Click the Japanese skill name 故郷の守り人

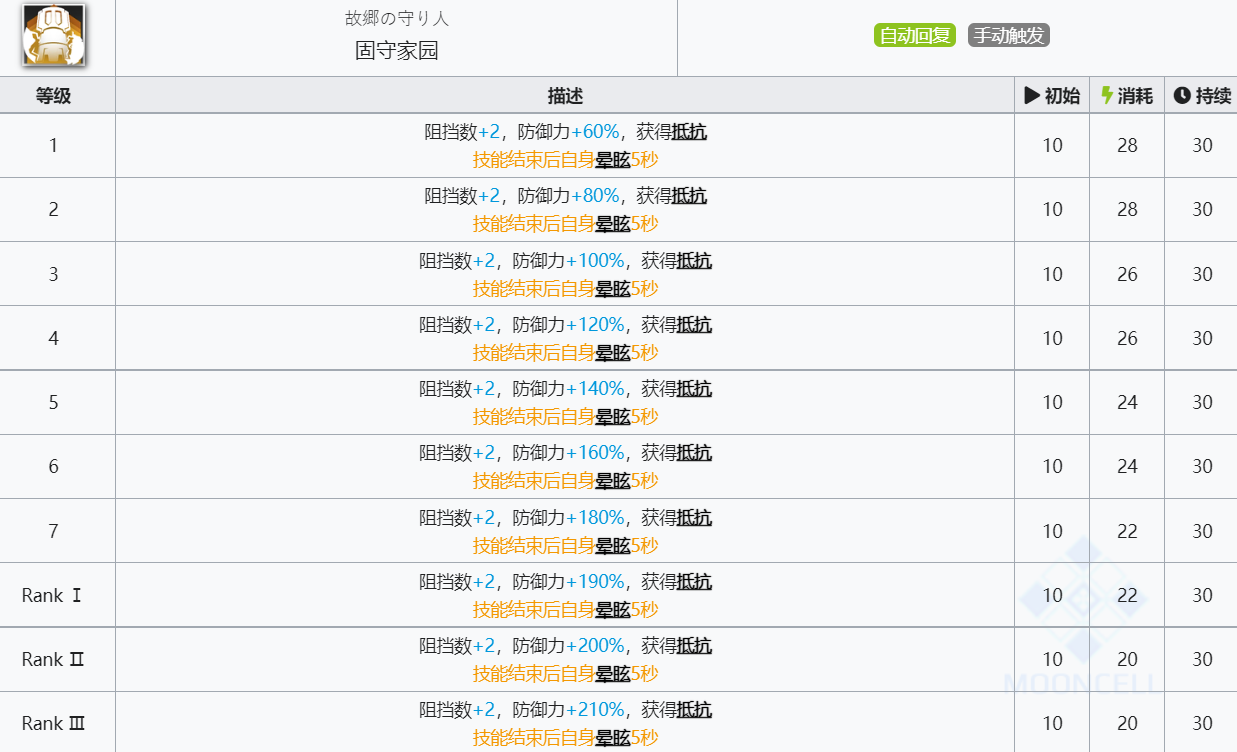click(397, 19)
